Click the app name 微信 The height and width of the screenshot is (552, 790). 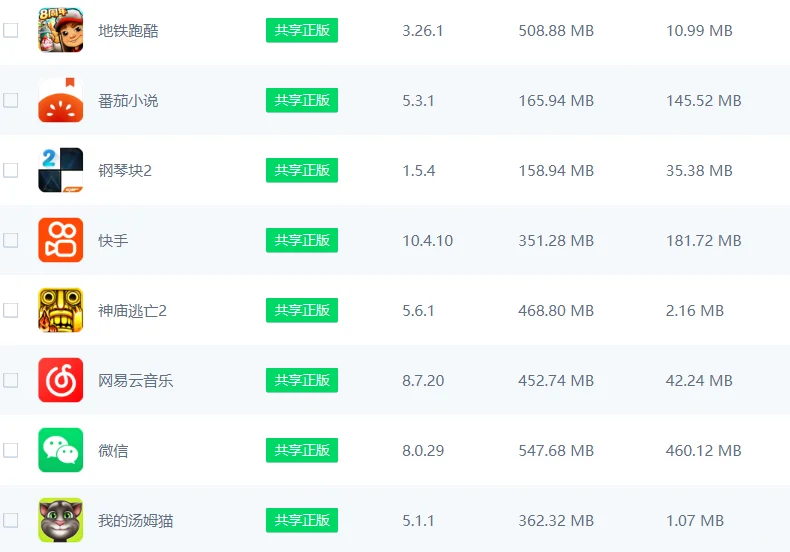(113, 451)
